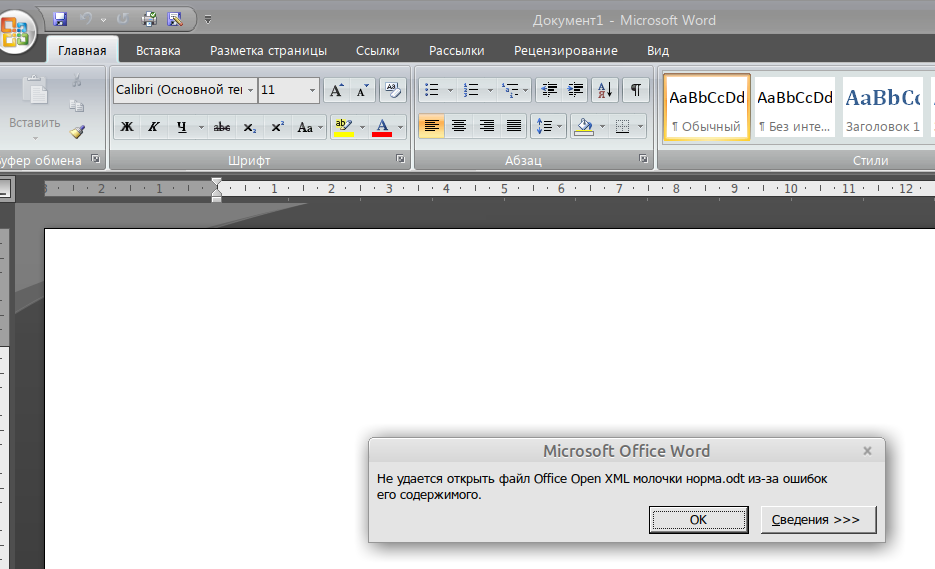935x569 pixels.
Task: Open font color dropdown arrow
Action: [400, 127]
